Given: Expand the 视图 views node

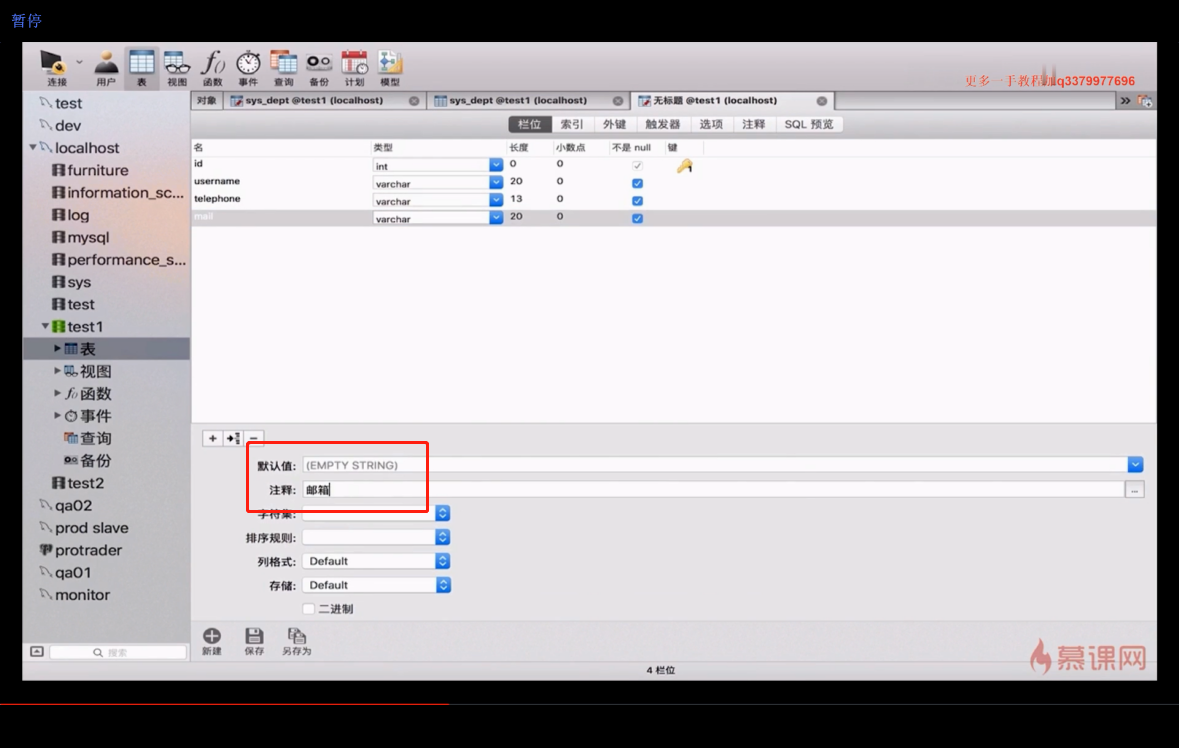Looking at the screenshot, I should [x=57, y=371].
